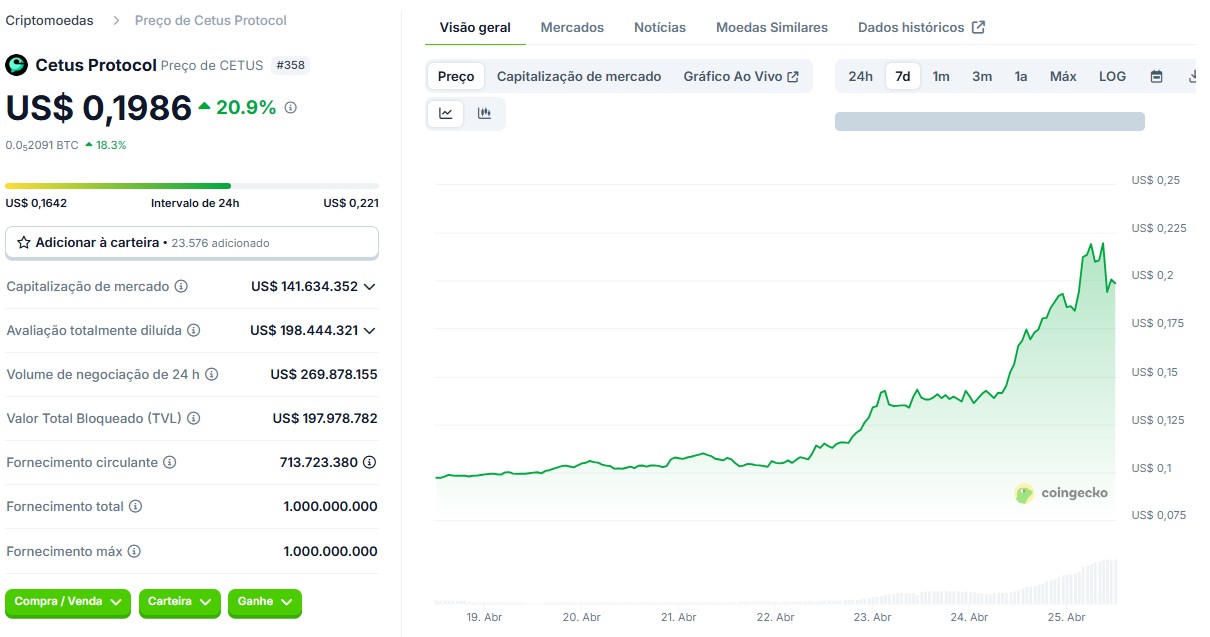This screenshot has height=637, width=1210.
Task: Click Adicionar à carteira button
Action: [x=192, y=242]
